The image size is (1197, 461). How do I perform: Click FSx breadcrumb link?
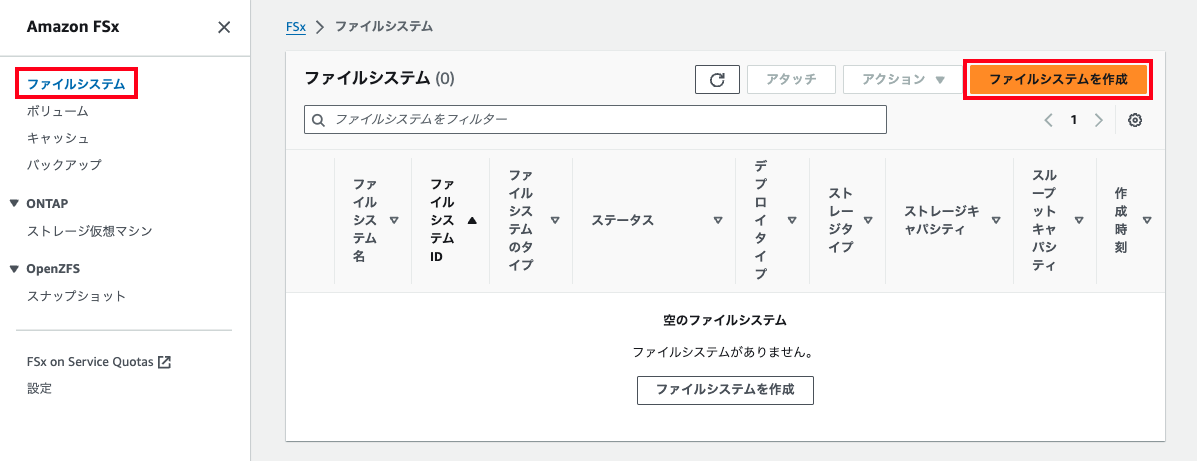(x=295, y=27)
